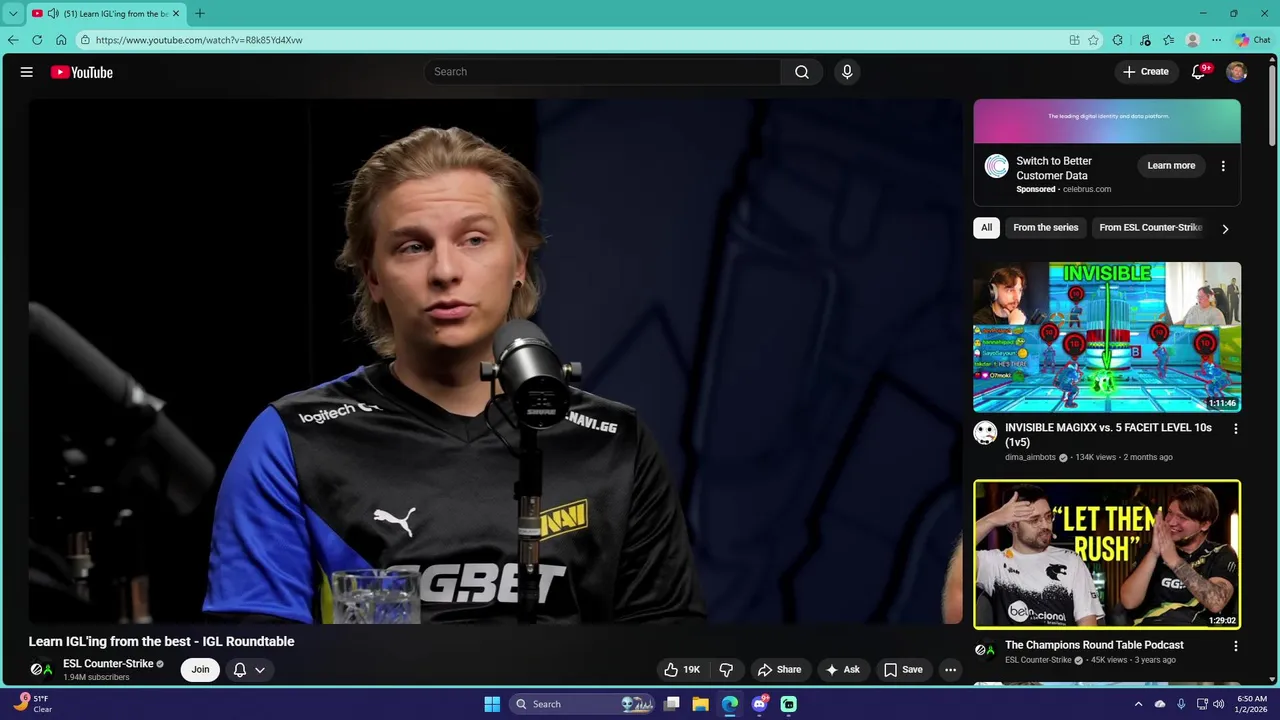Click the Windows taskbar search box
The image size is (1280, 720).
[581, 704]
